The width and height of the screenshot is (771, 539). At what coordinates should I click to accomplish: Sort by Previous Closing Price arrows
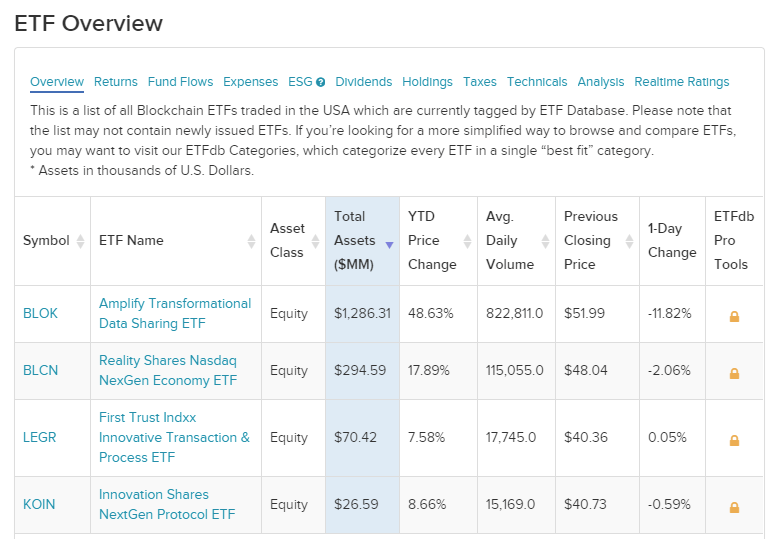tap(629, 241)
